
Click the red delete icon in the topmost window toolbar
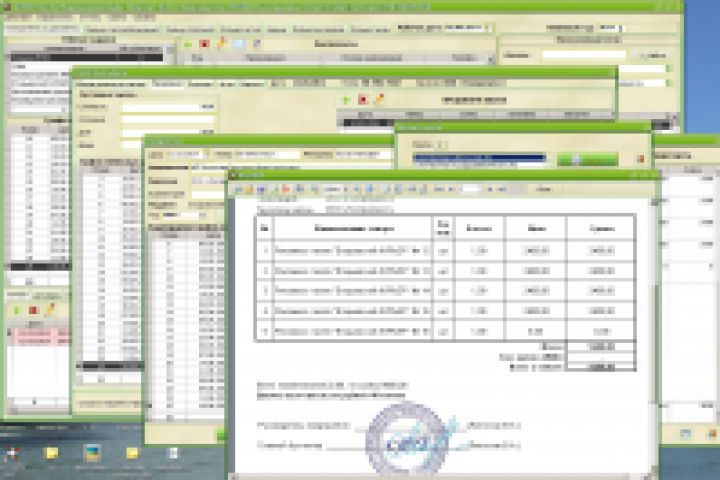pyautogui.click(x=204, y=44)
